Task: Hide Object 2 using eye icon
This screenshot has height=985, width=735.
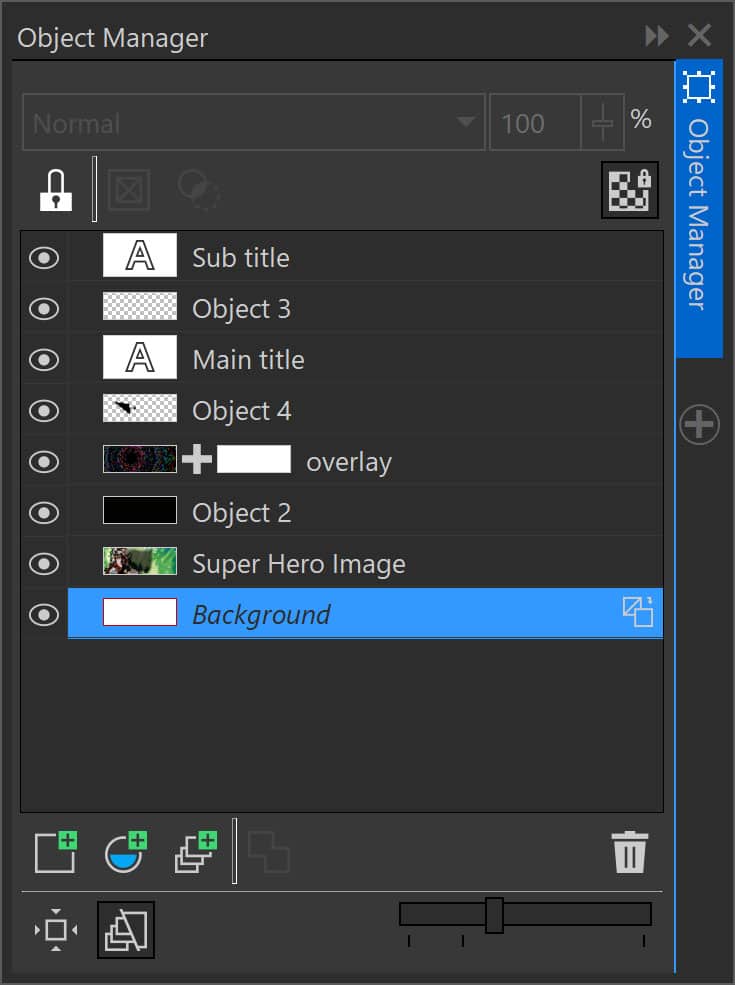Action: tap(44, 513)
